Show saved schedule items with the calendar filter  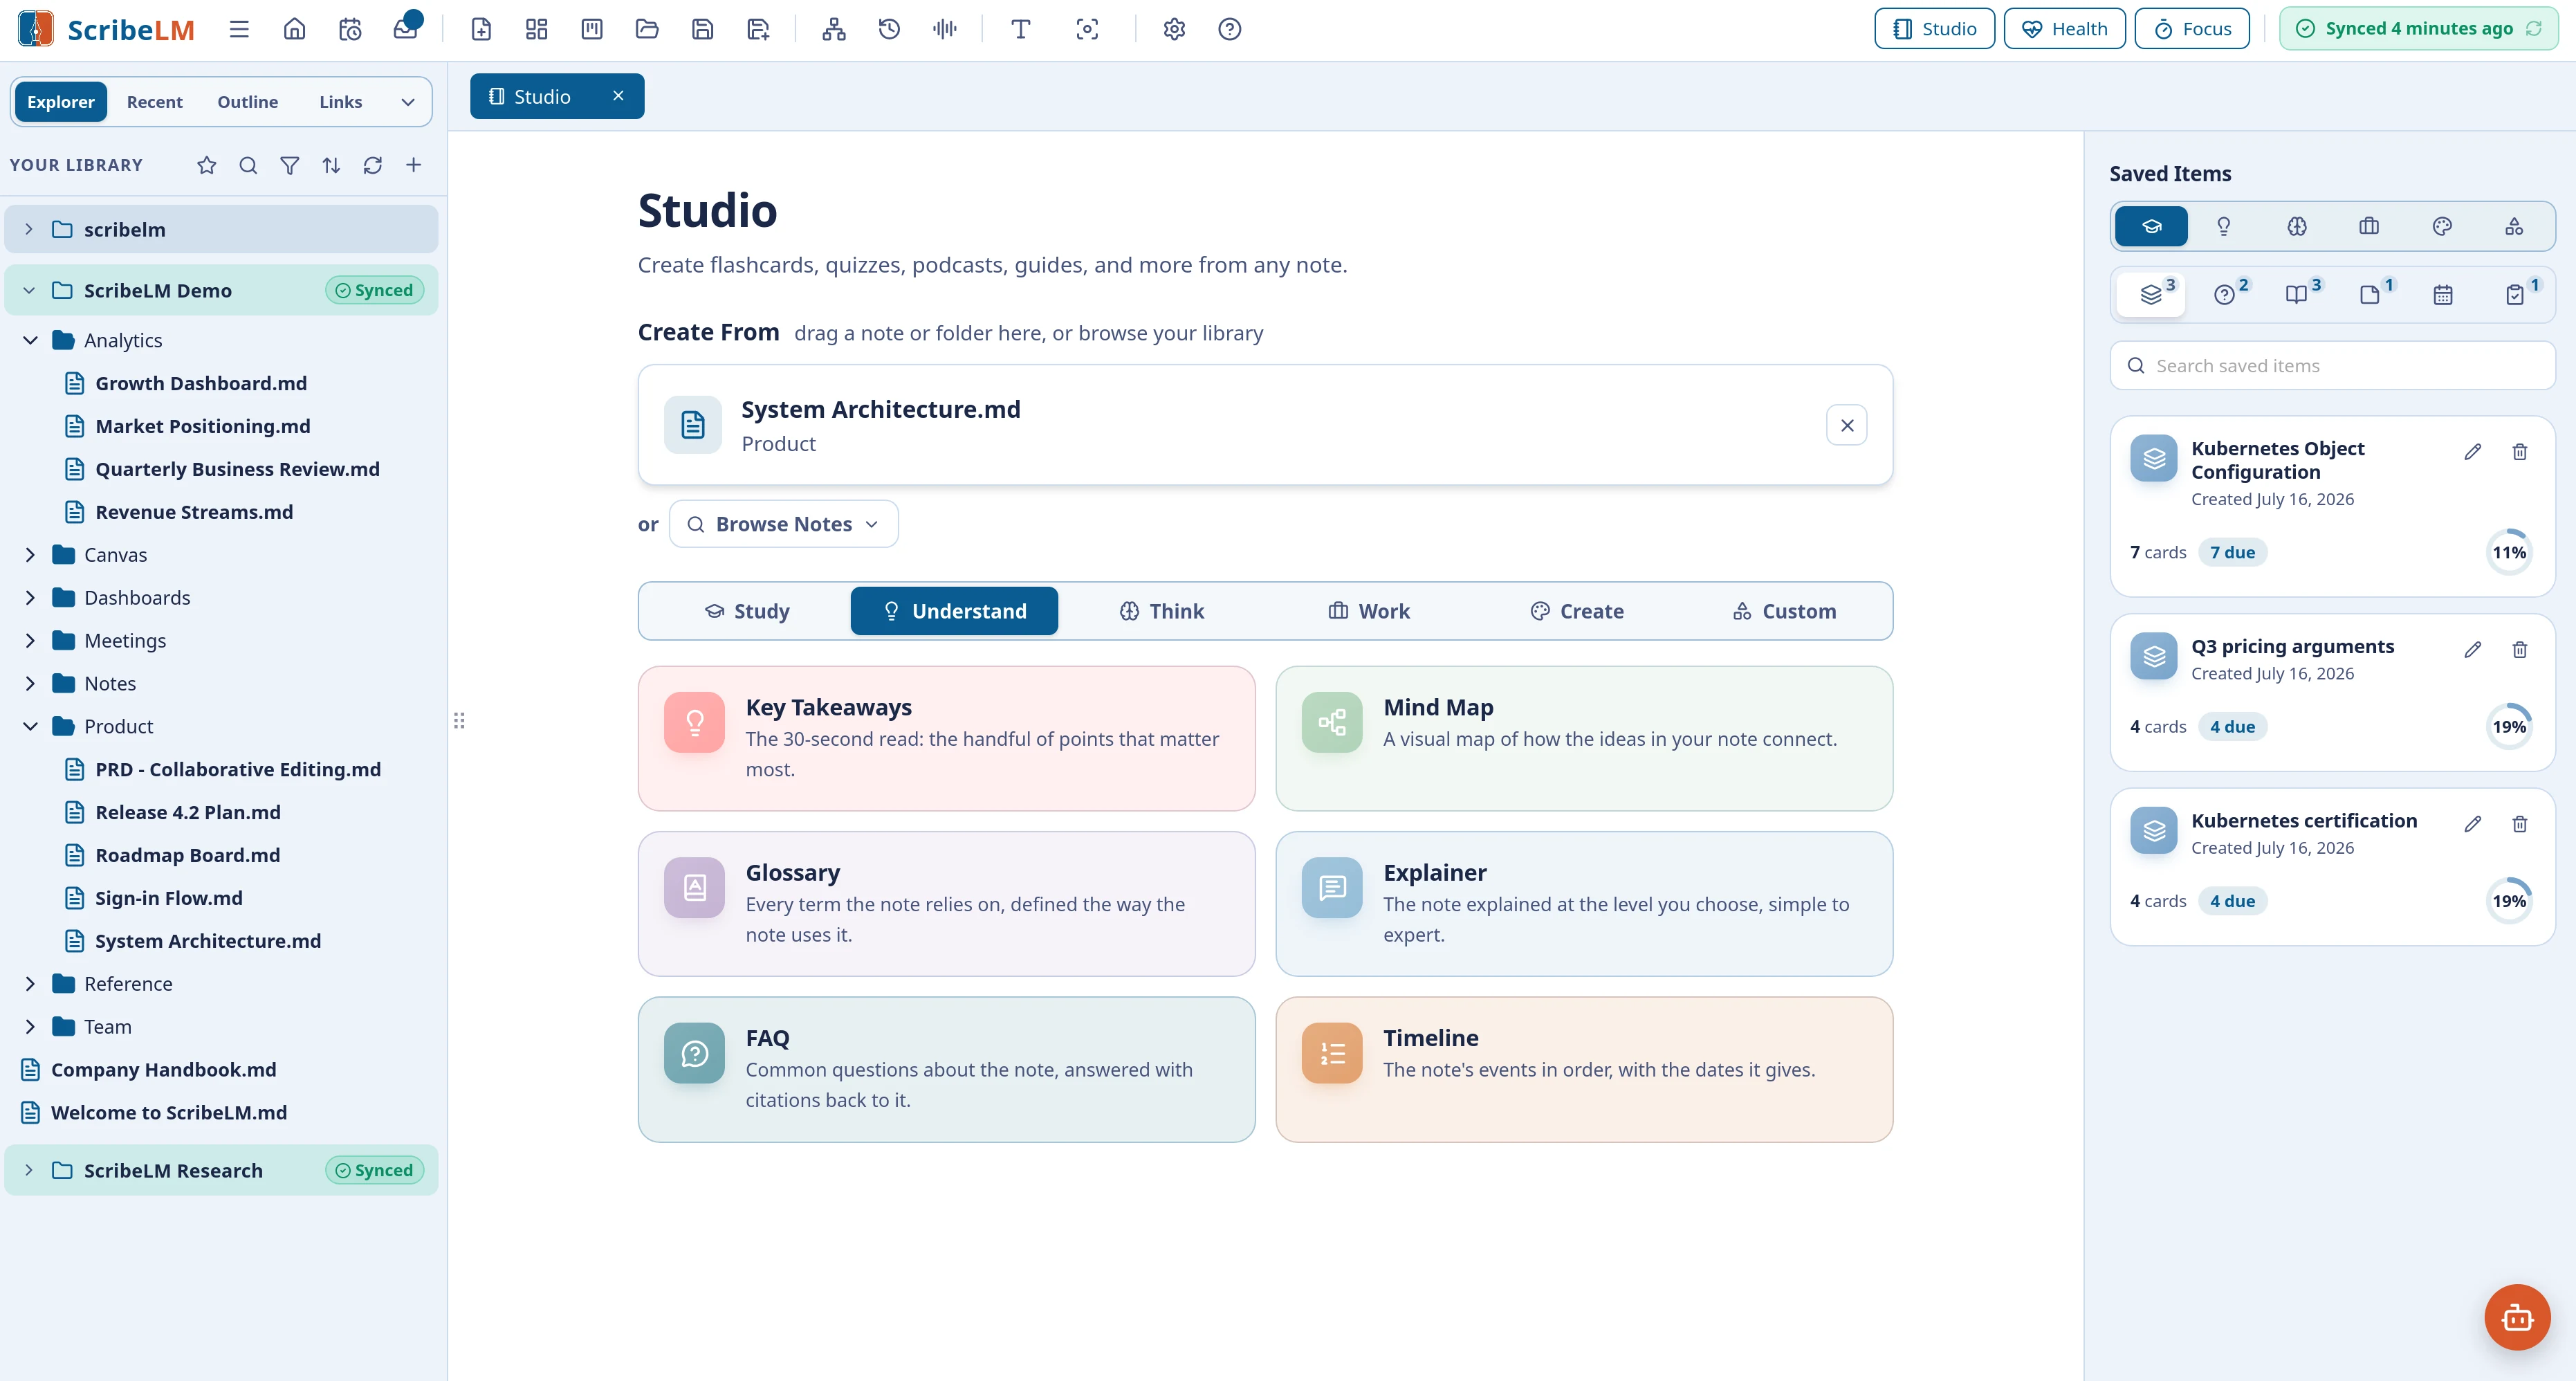pyautogui.click(x=2443, y=294)
